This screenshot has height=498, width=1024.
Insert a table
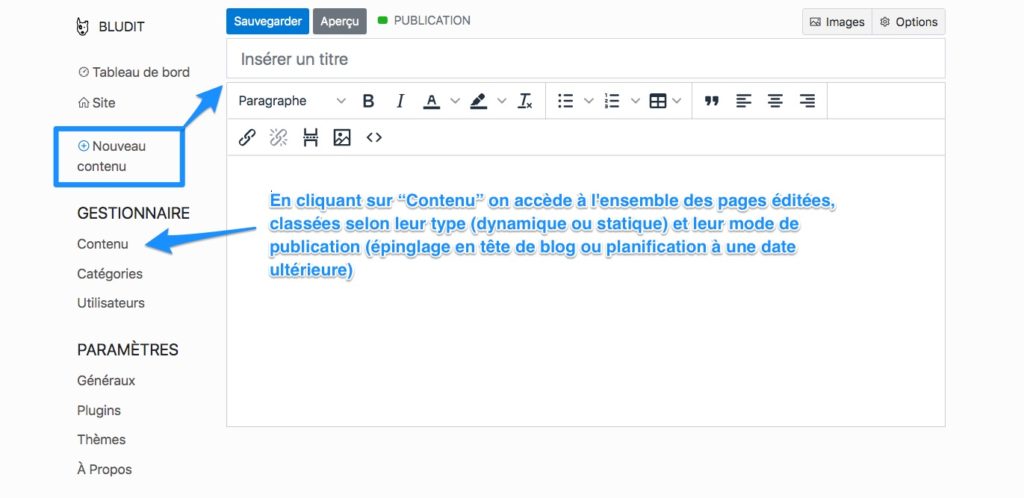658,101
